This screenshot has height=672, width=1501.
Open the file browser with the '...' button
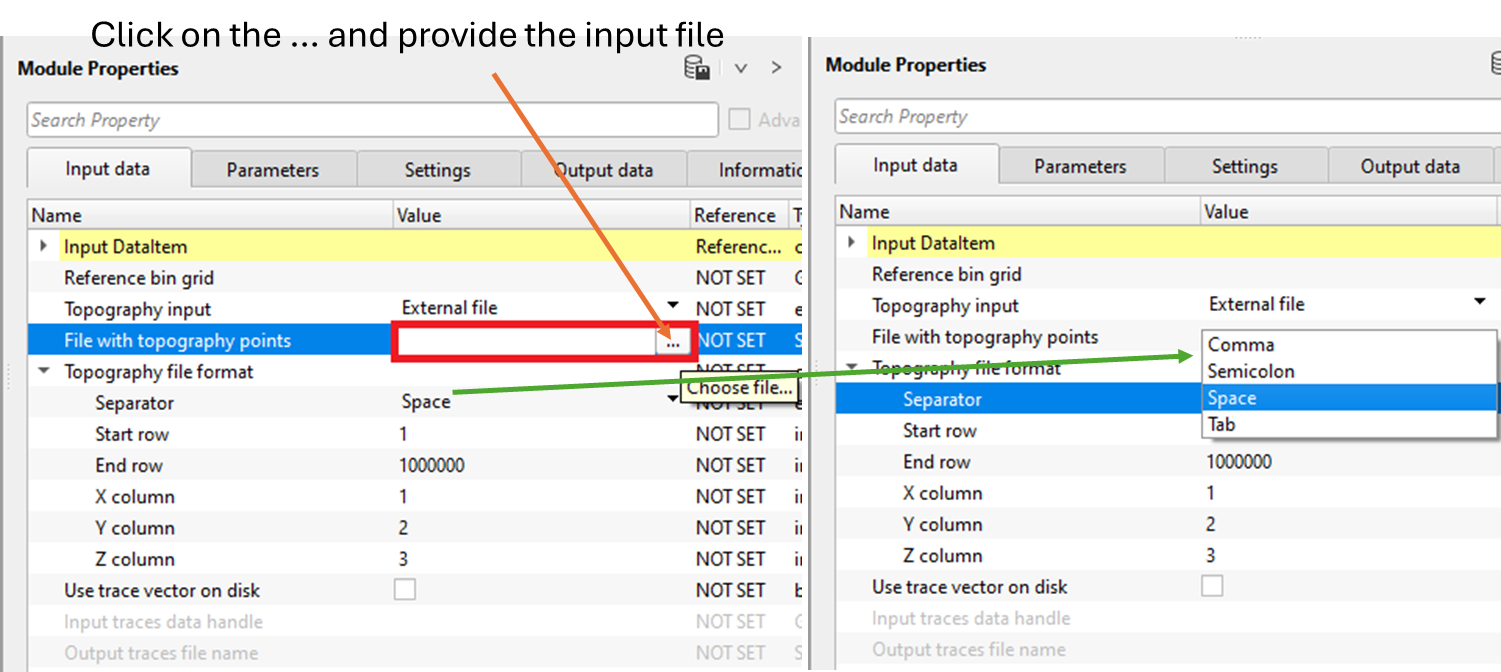pos(673,342)
